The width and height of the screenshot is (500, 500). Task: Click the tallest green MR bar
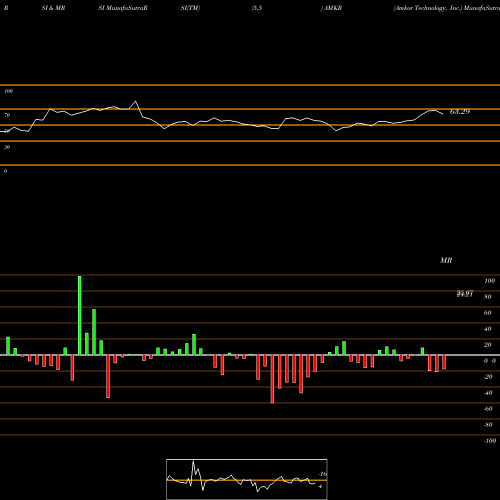tap(79, 315)
